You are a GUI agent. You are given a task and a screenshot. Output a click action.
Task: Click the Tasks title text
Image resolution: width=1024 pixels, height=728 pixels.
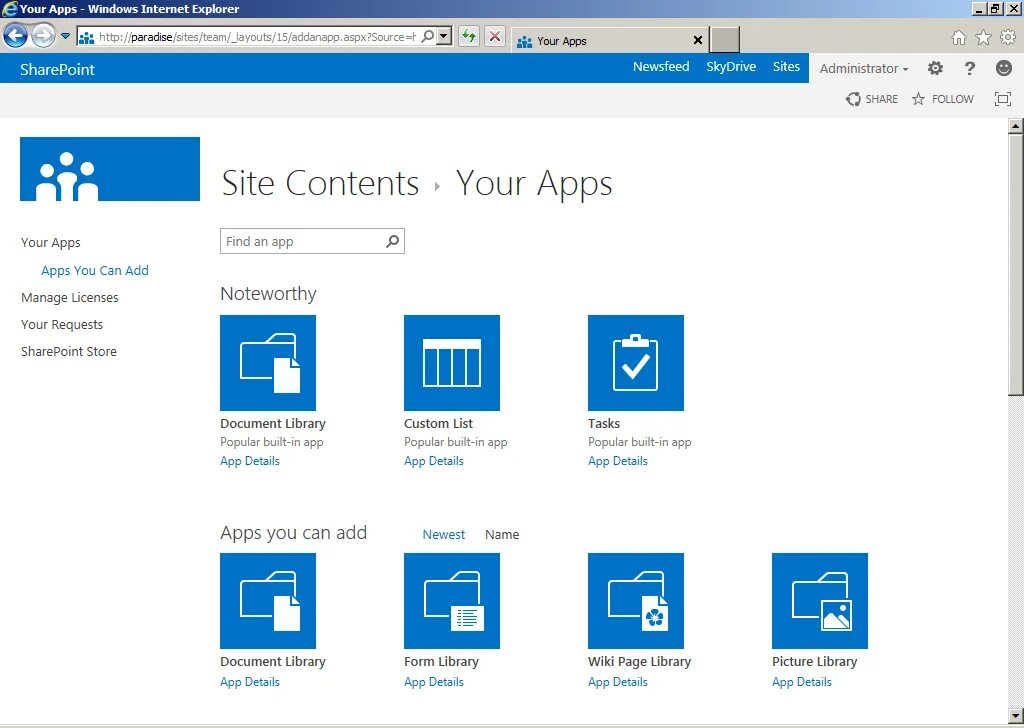point(604,424)
